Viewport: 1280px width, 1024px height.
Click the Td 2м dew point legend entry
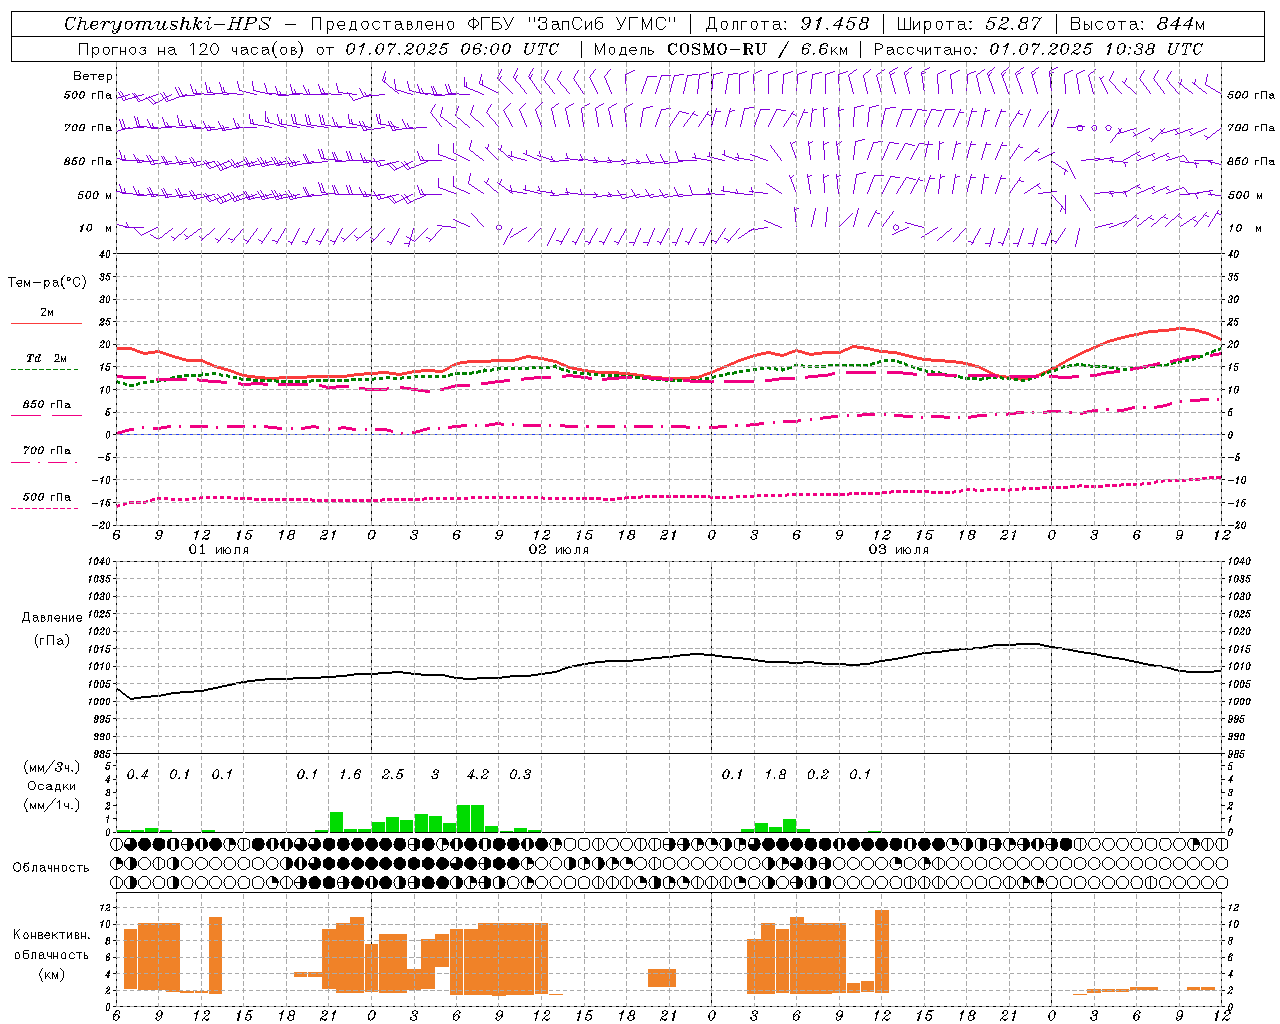coord(46,358)
